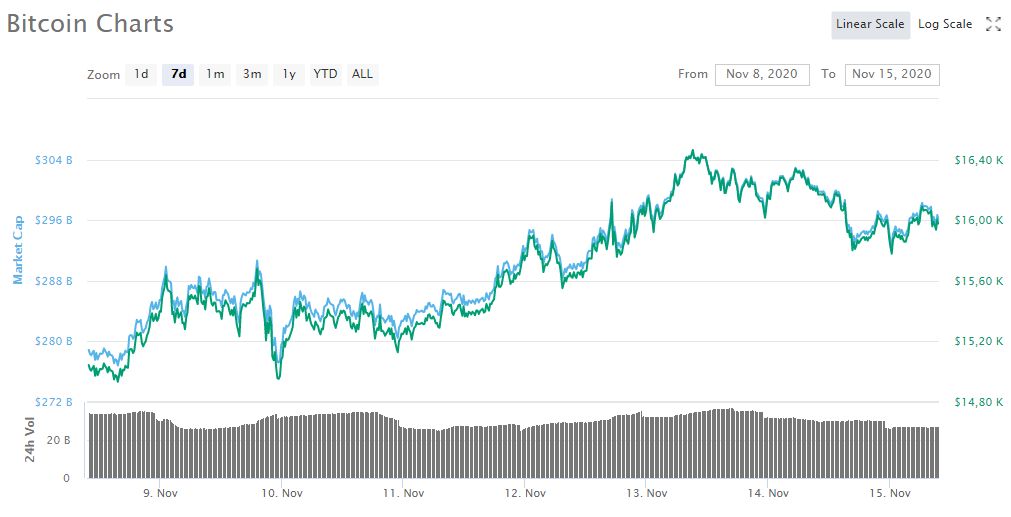Image resolution: width=1011 pixels, height=517 pixels.
Task: Click the 24h Vol axis label
Action: (30, 440)
